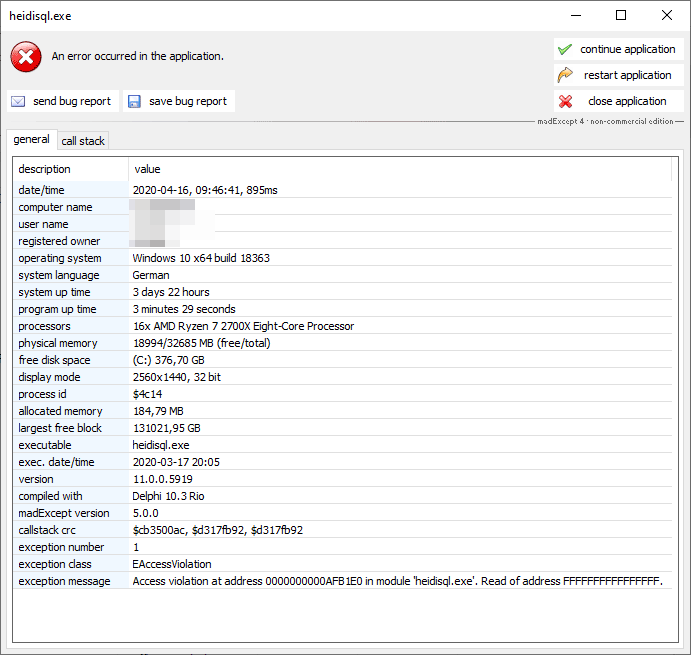
Task: Switch to the call stack tab
Action: [83, 141]
